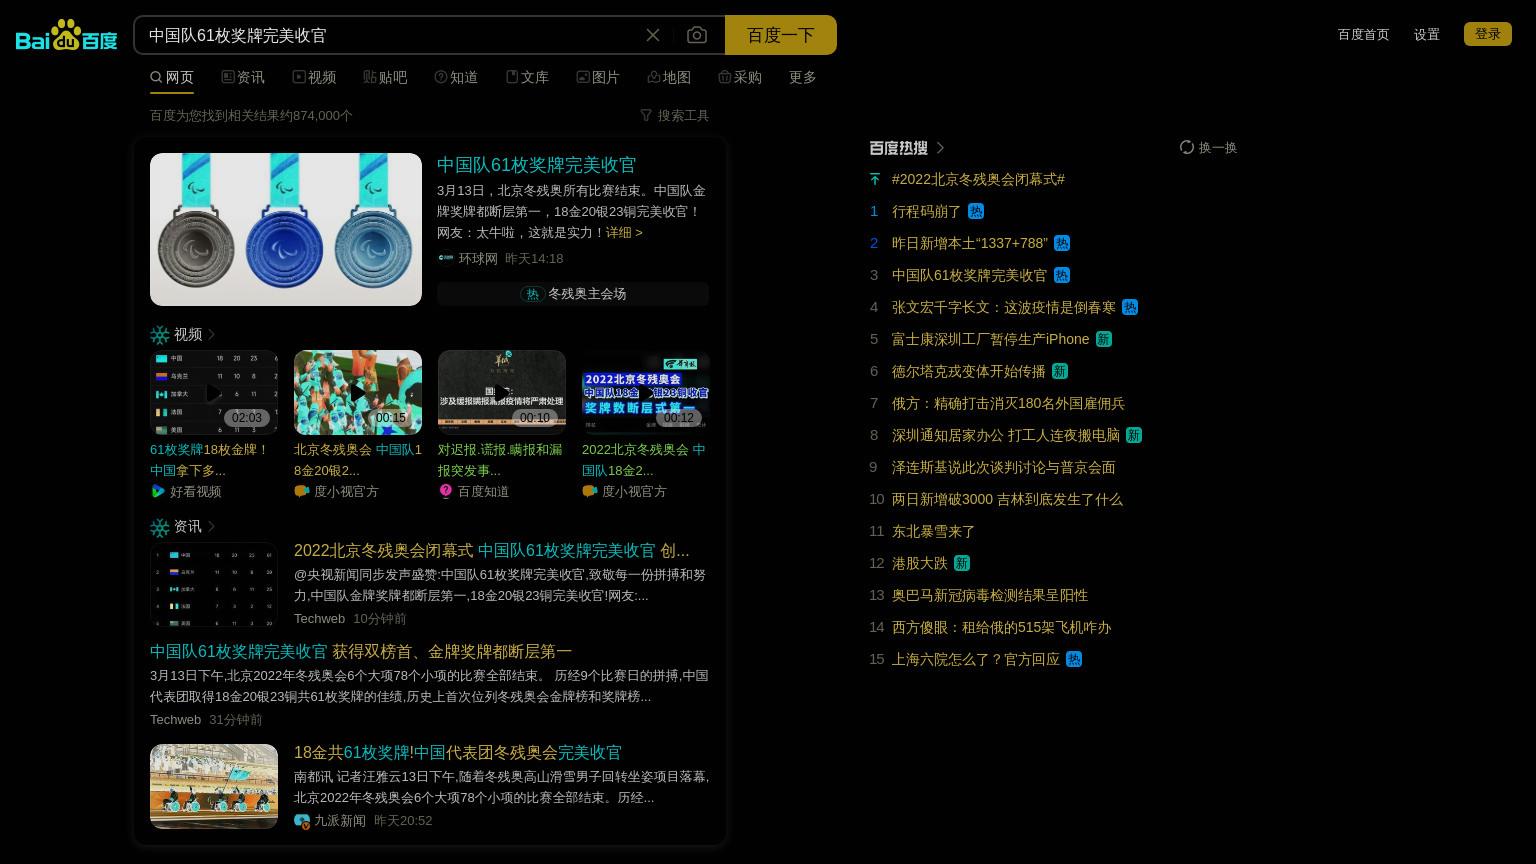
Task: Switch to the 知道 tab
Action: 456,77
